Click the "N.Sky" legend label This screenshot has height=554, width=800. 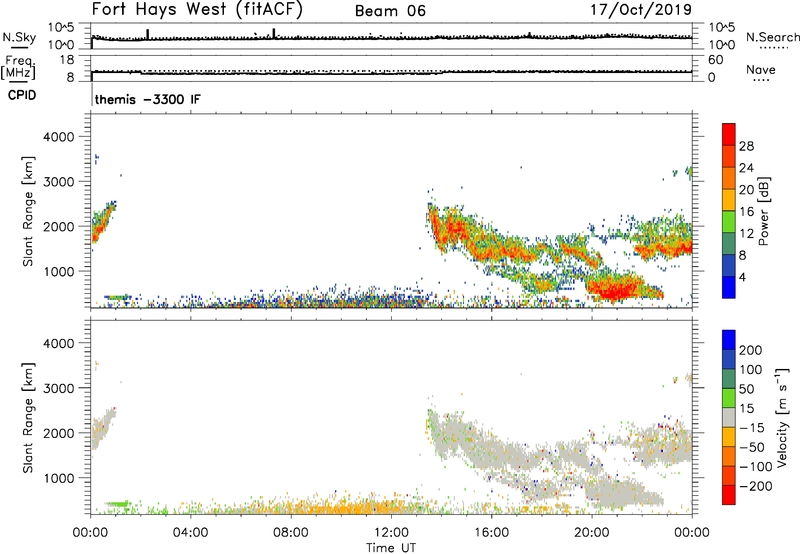(19, 37)
